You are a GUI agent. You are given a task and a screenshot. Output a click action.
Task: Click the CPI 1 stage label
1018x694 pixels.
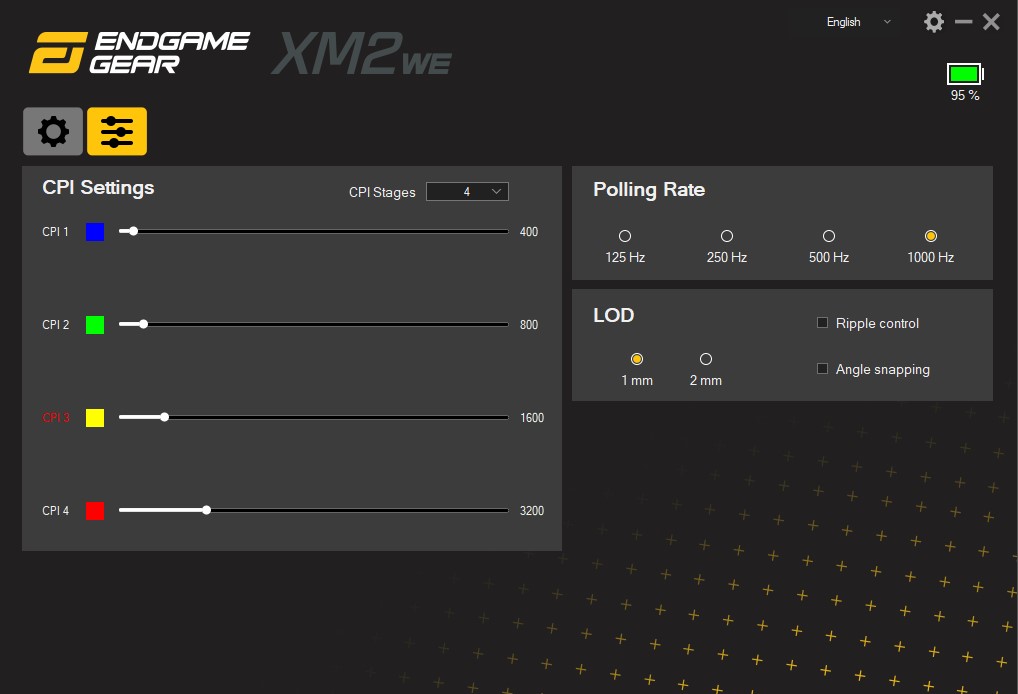56,232
